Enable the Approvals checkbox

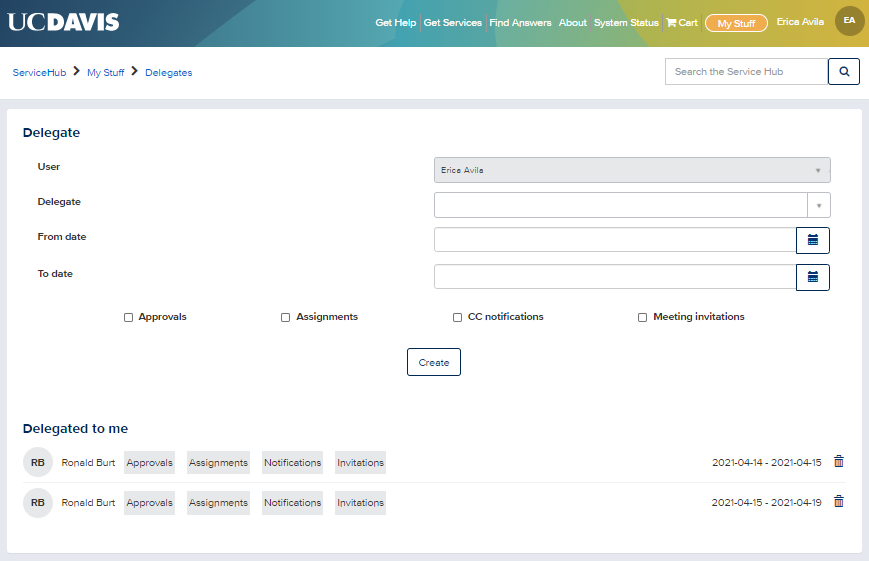[x=128, y=317]
